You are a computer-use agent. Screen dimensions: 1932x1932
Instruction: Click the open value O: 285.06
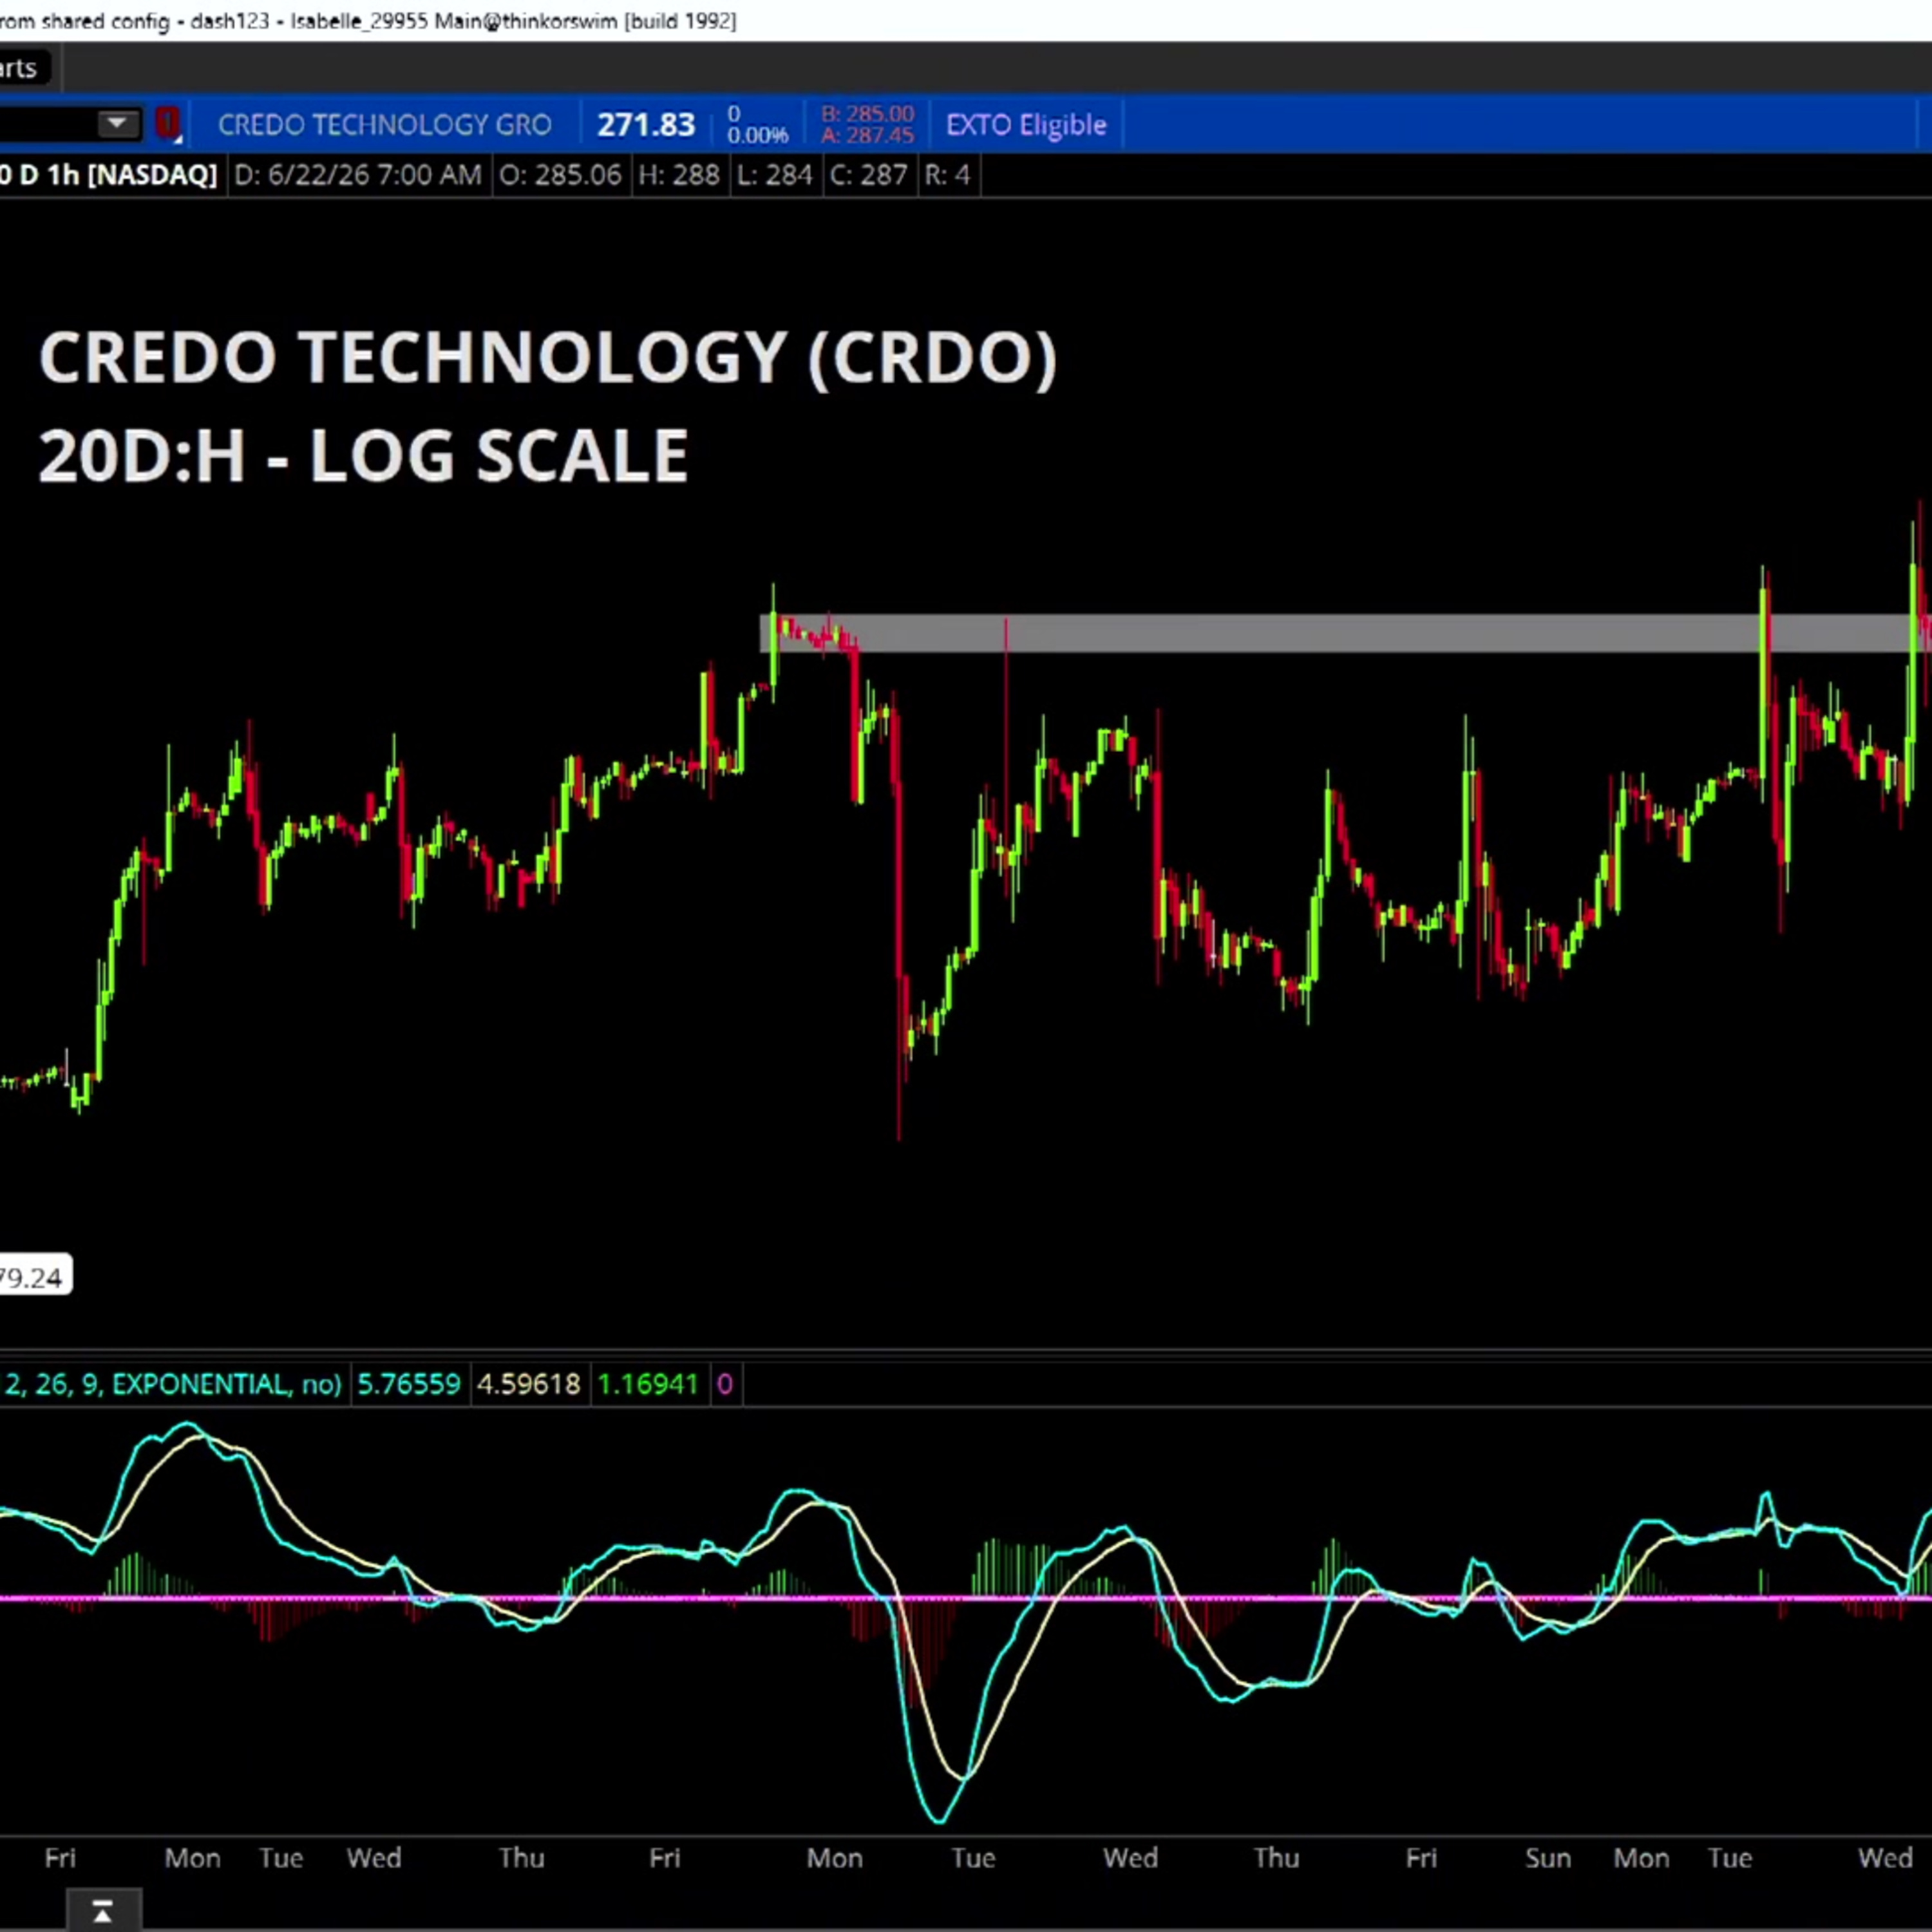coord(560,176)
